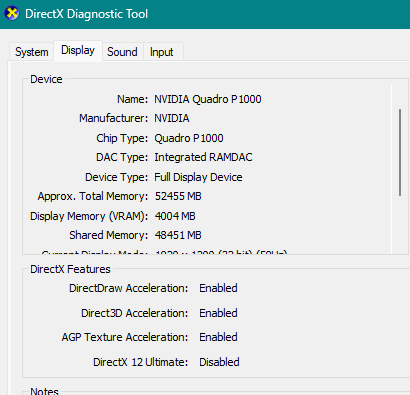Select the 48451 MB shared memory value
This screenshot has height=395, width=410.
coord(178,235)
